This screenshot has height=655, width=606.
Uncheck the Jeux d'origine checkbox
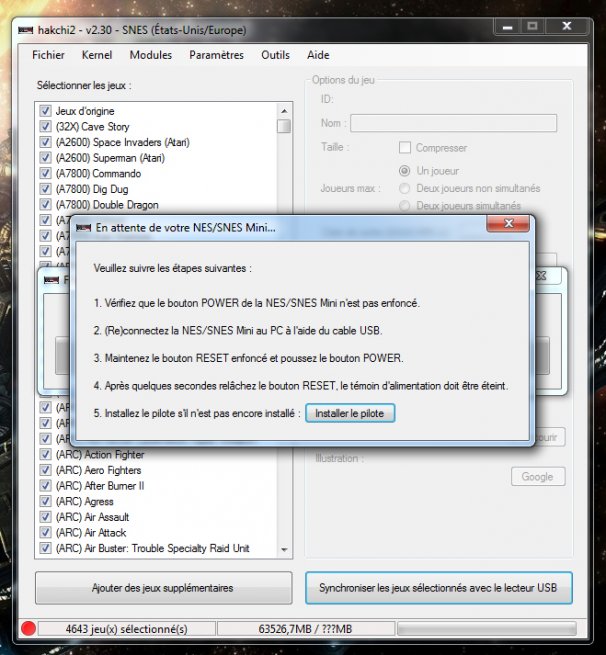(45, 111)
